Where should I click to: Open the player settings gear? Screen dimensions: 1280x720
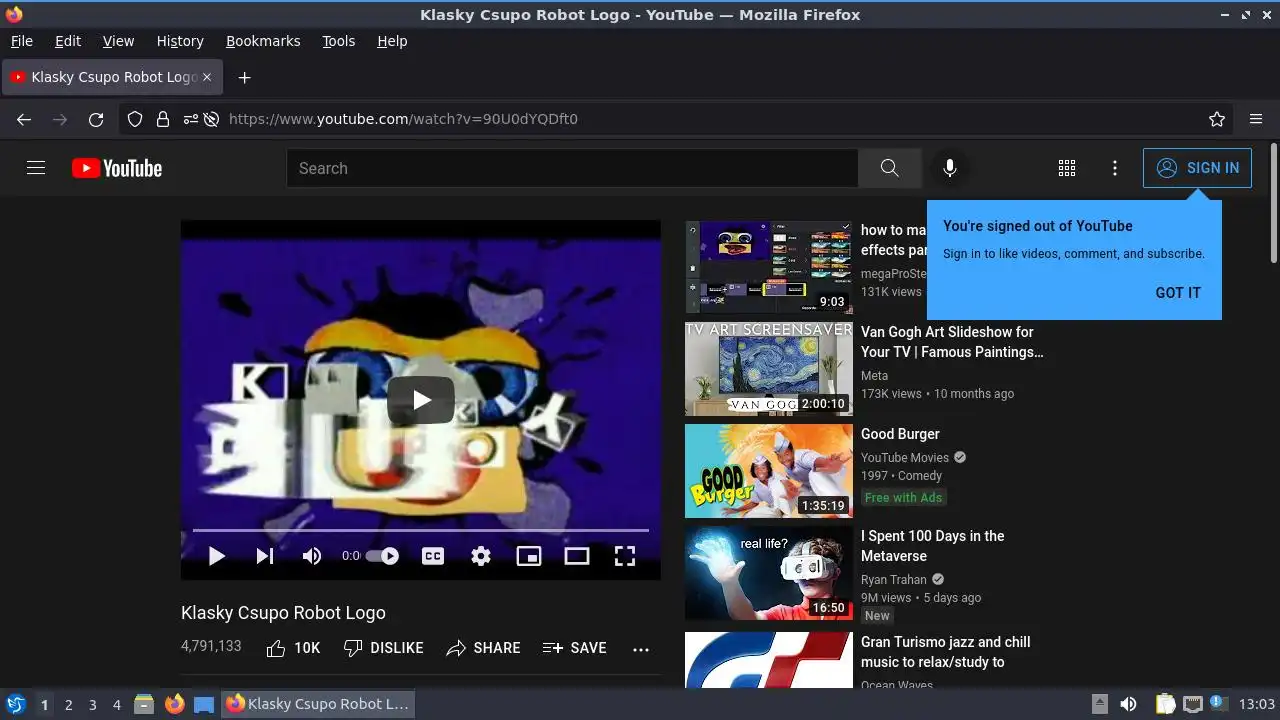[x=481, y=556]
